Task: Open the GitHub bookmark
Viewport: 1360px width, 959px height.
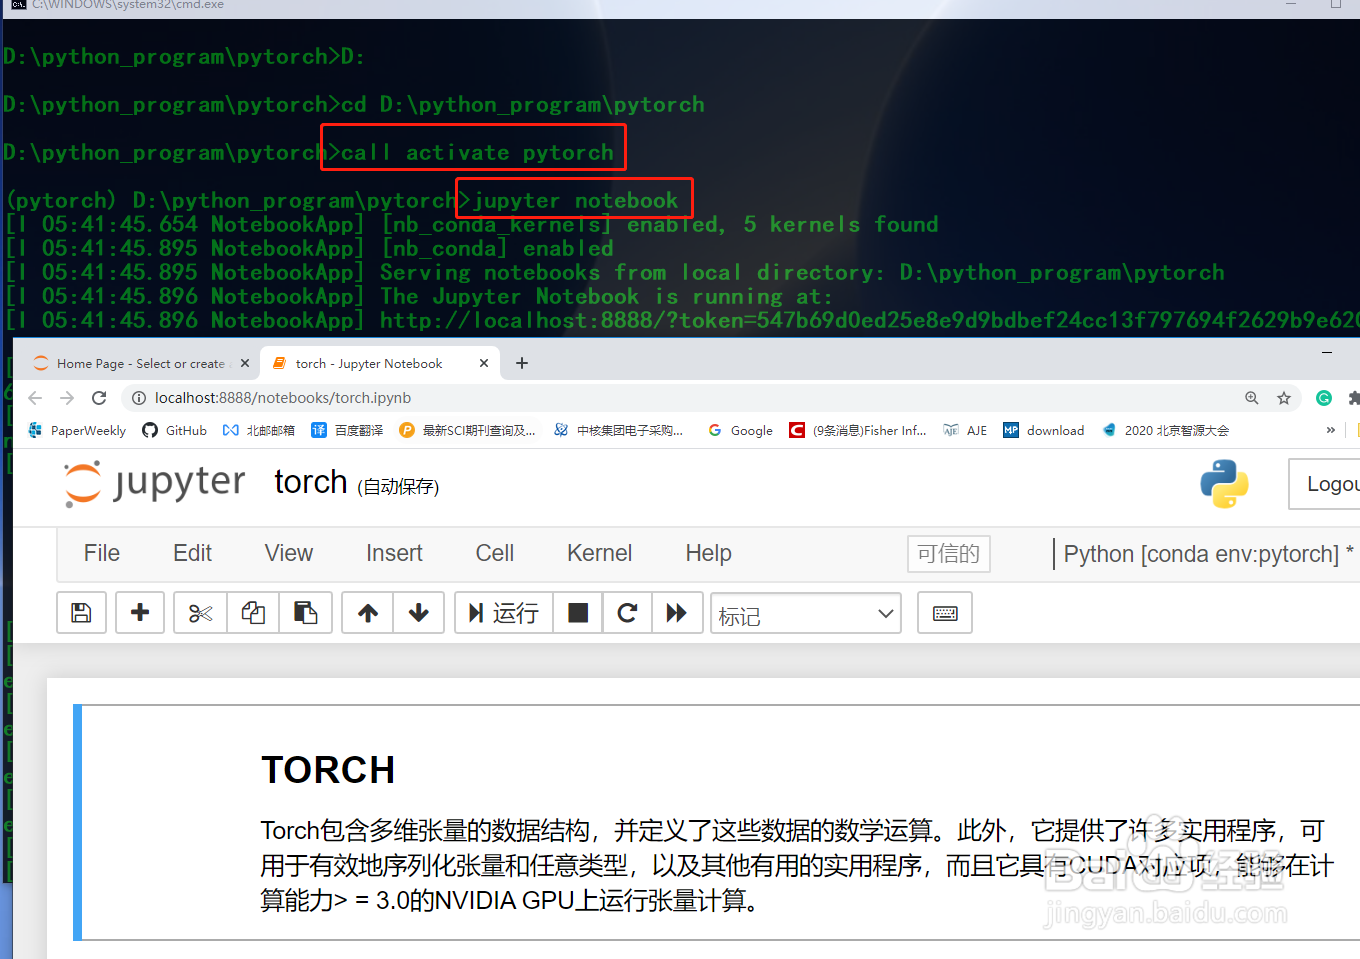Action: (175, 430)
